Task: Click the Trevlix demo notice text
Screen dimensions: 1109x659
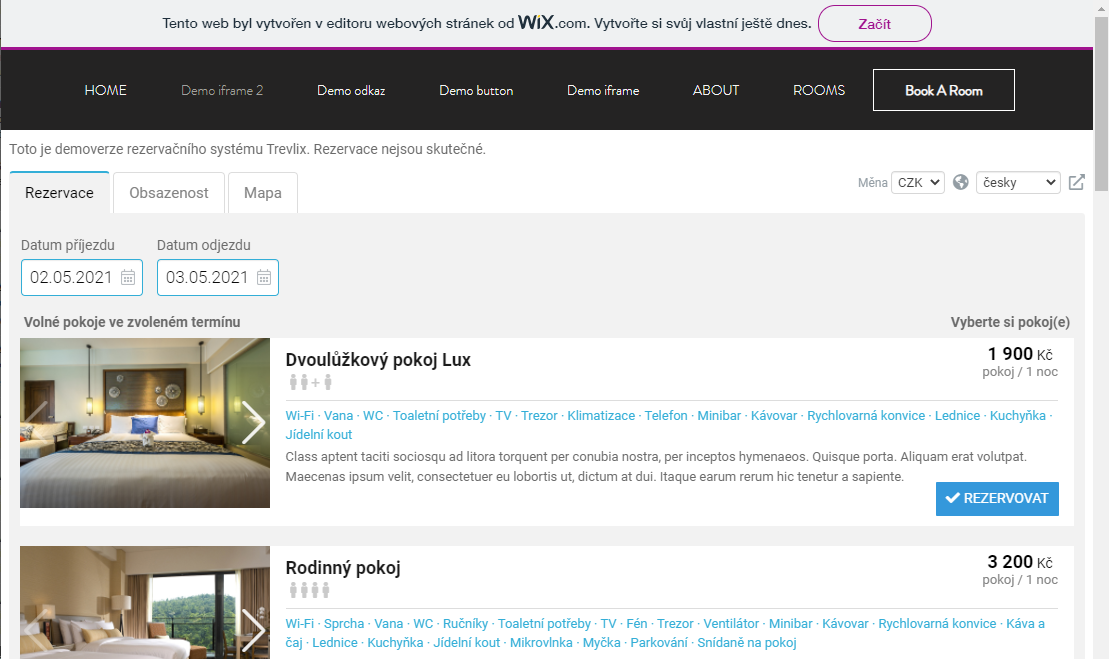Action: (248, 149)
